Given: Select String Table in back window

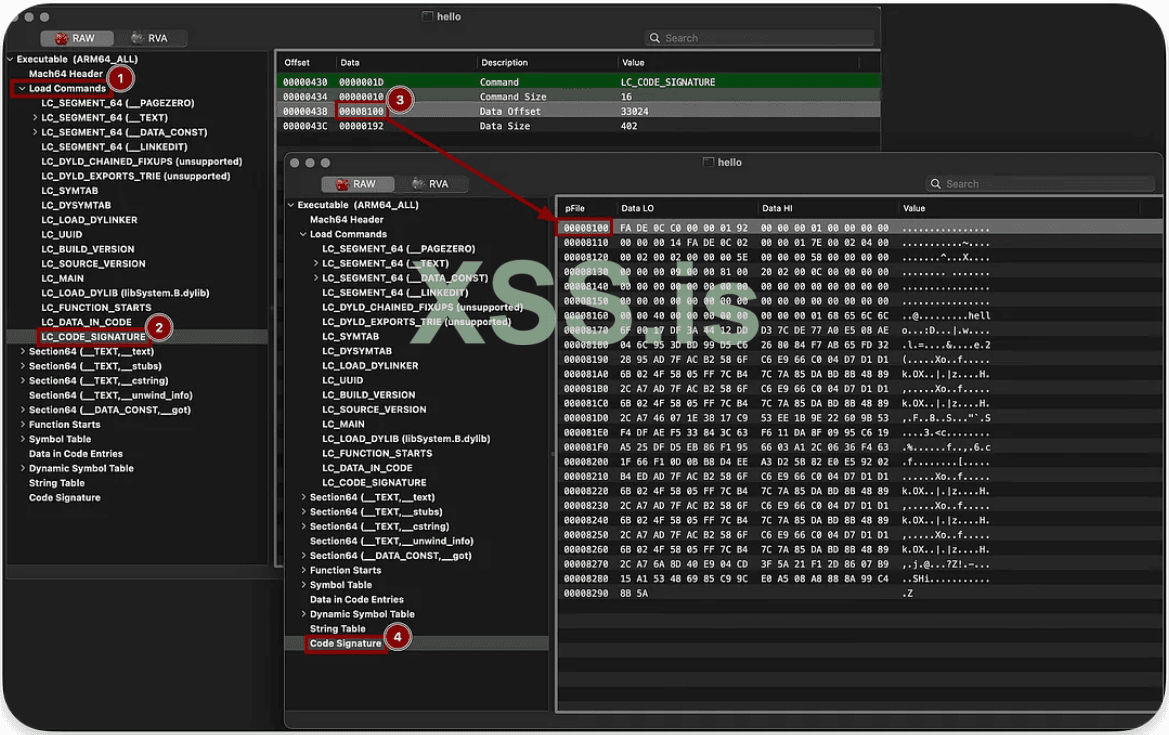Looking at the screenshot, I should tap(57, 483).
